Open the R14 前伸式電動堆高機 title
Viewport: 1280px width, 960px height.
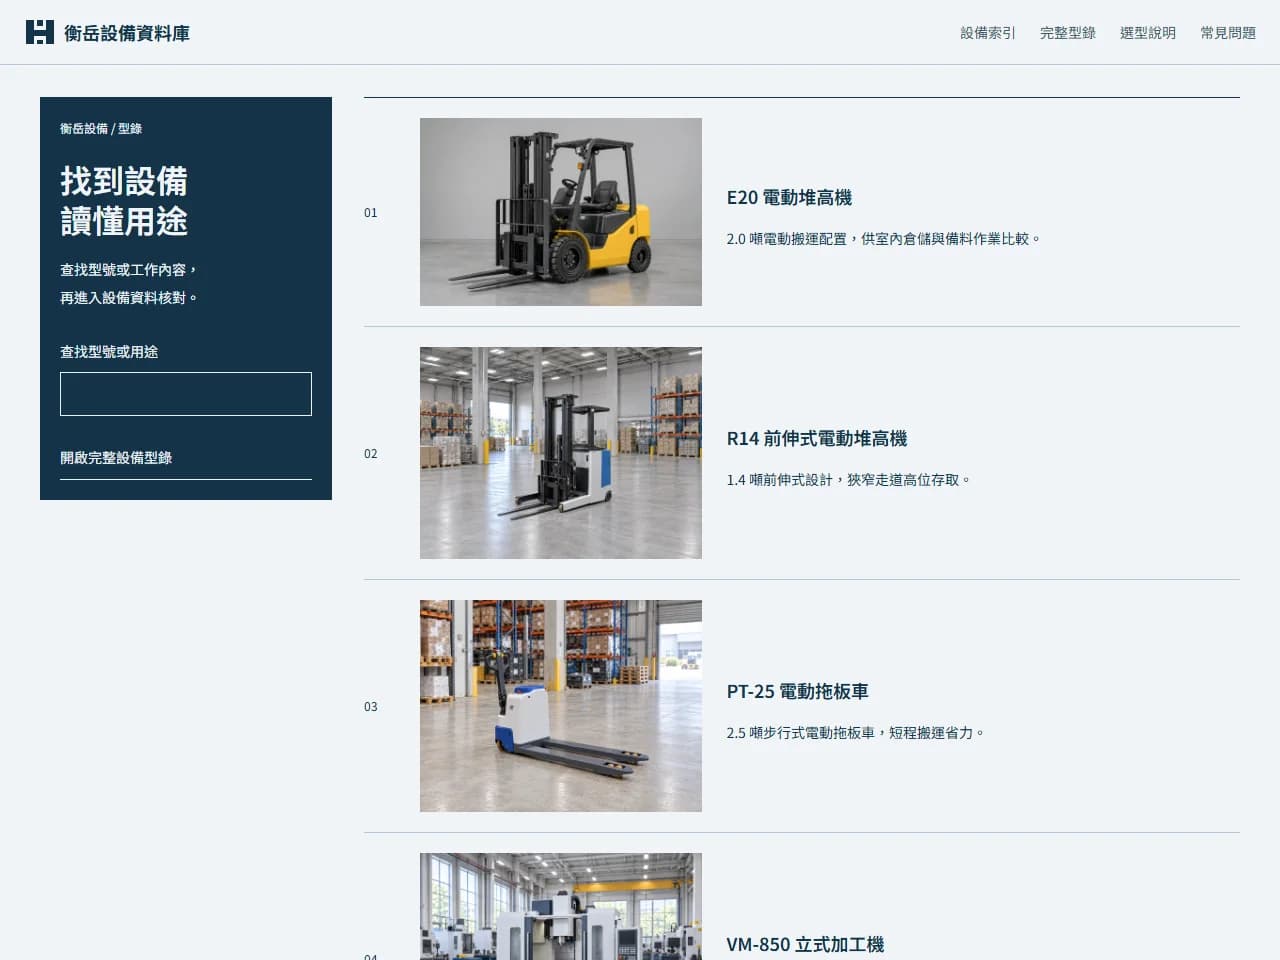click(817, 439)
